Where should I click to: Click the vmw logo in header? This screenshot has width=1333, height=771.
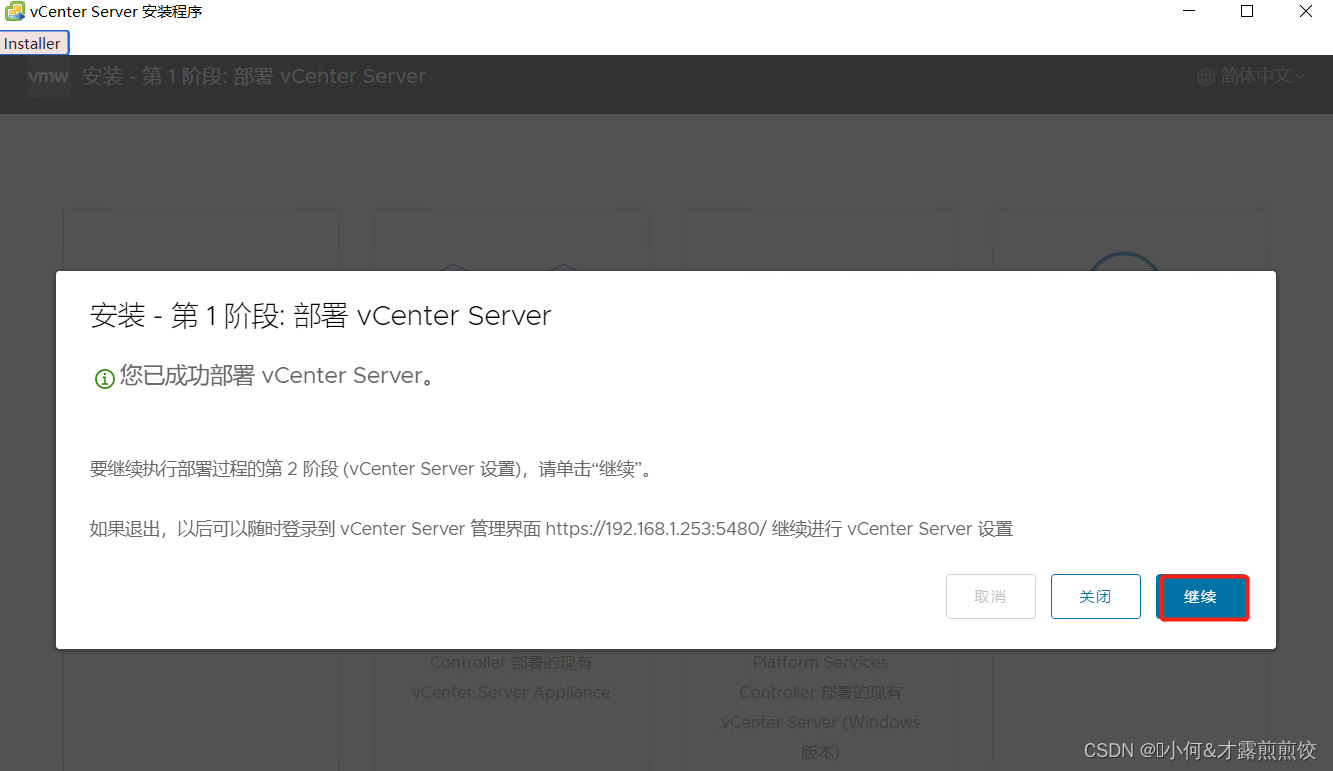pos(48,76)
